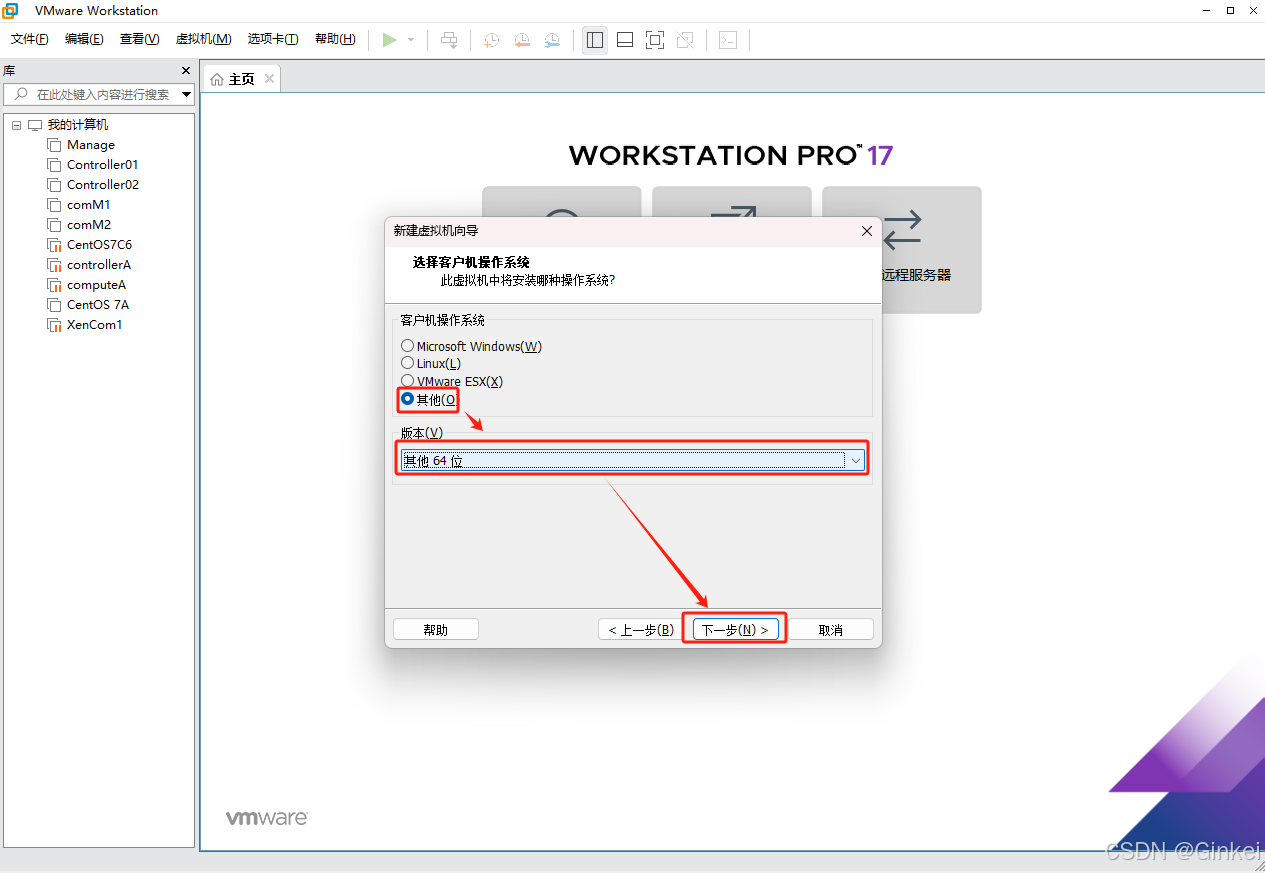Click the 帮助 button in the wizard
Image resolution: width=1265 pixels, height=873 pixels.
pos(436,629)
